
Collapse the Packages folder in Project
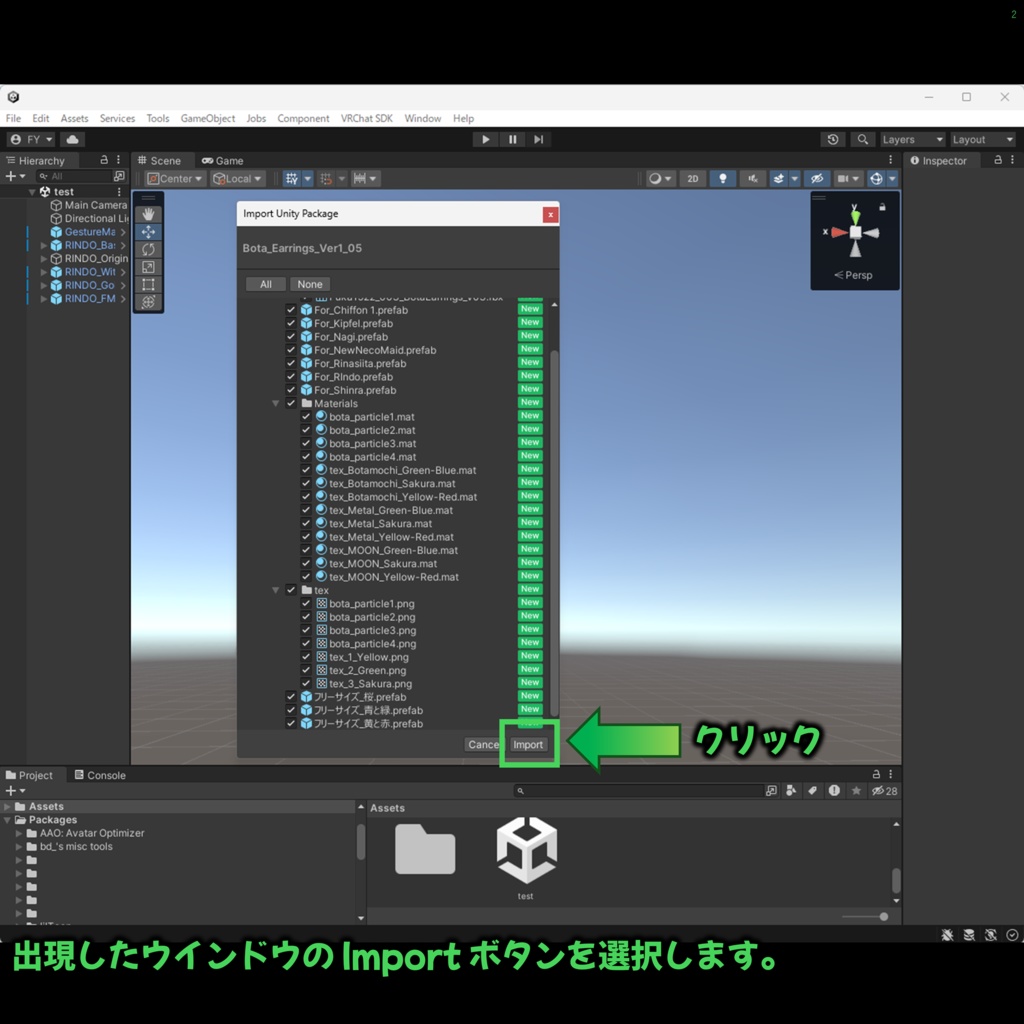tap(8, 820)
